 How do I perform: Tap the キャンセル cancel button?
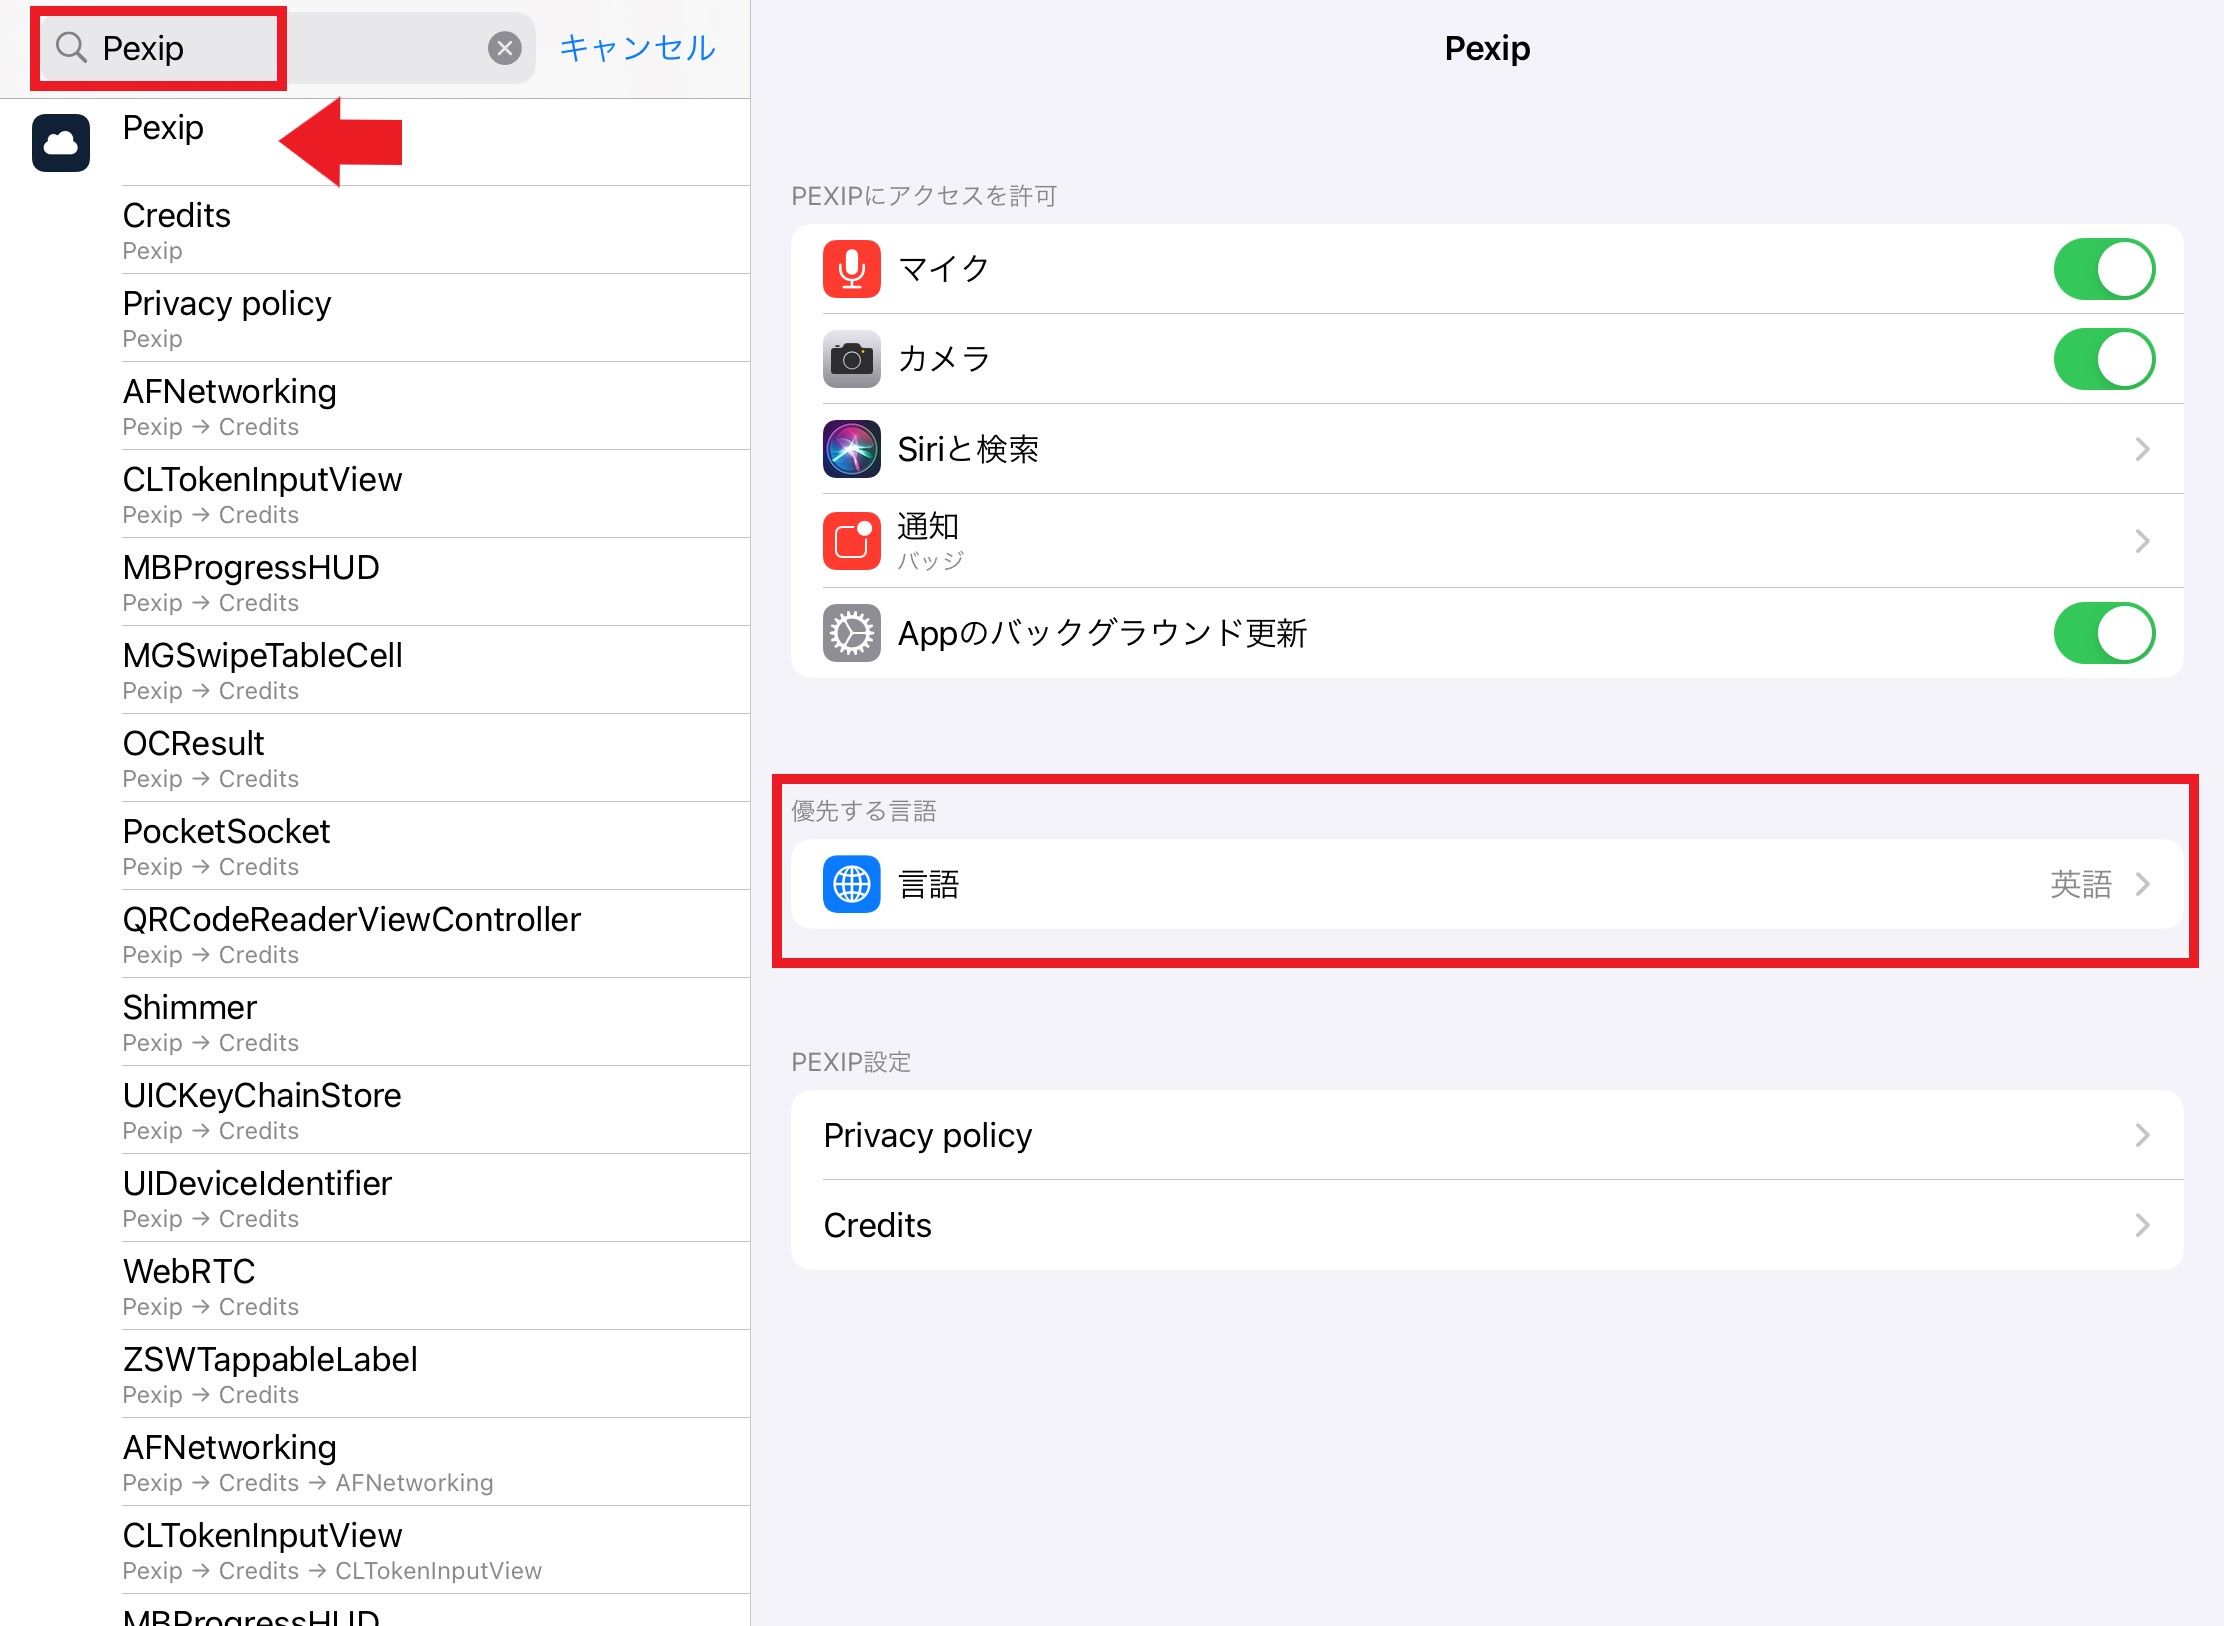point(637,48)
